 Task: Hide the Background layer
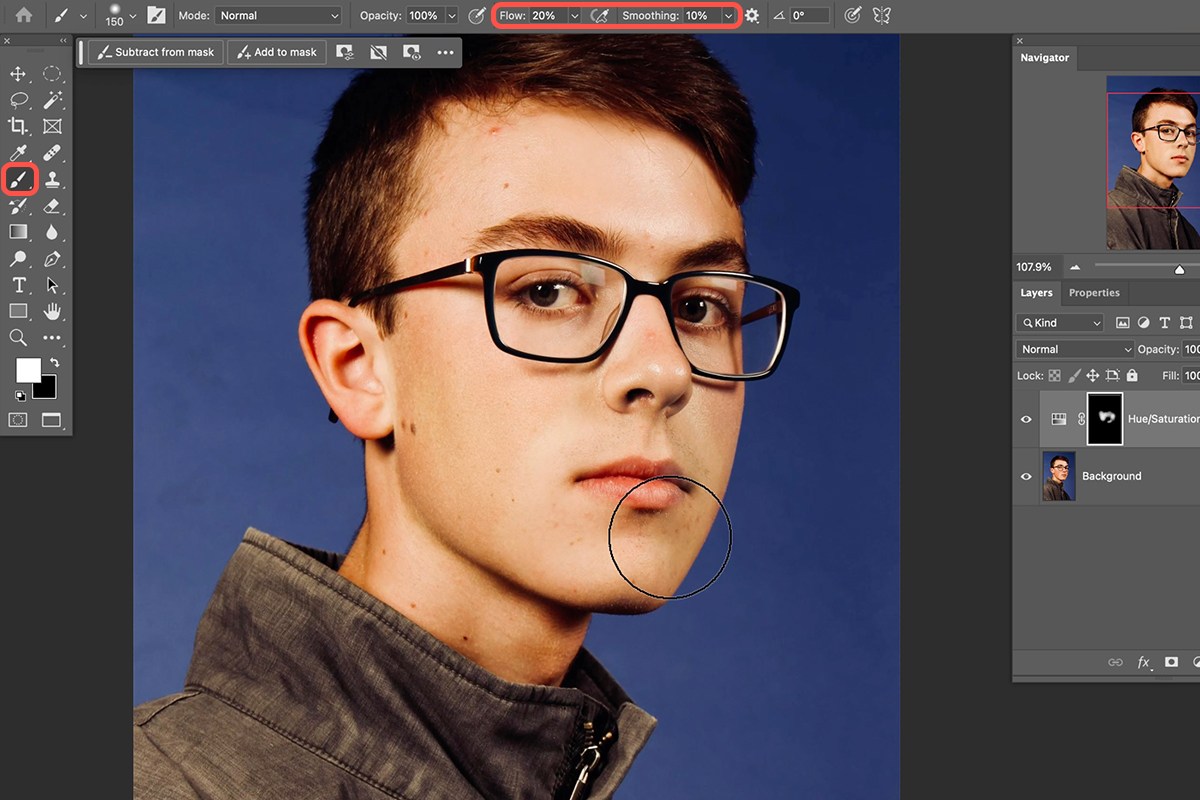click(1026, 476)
